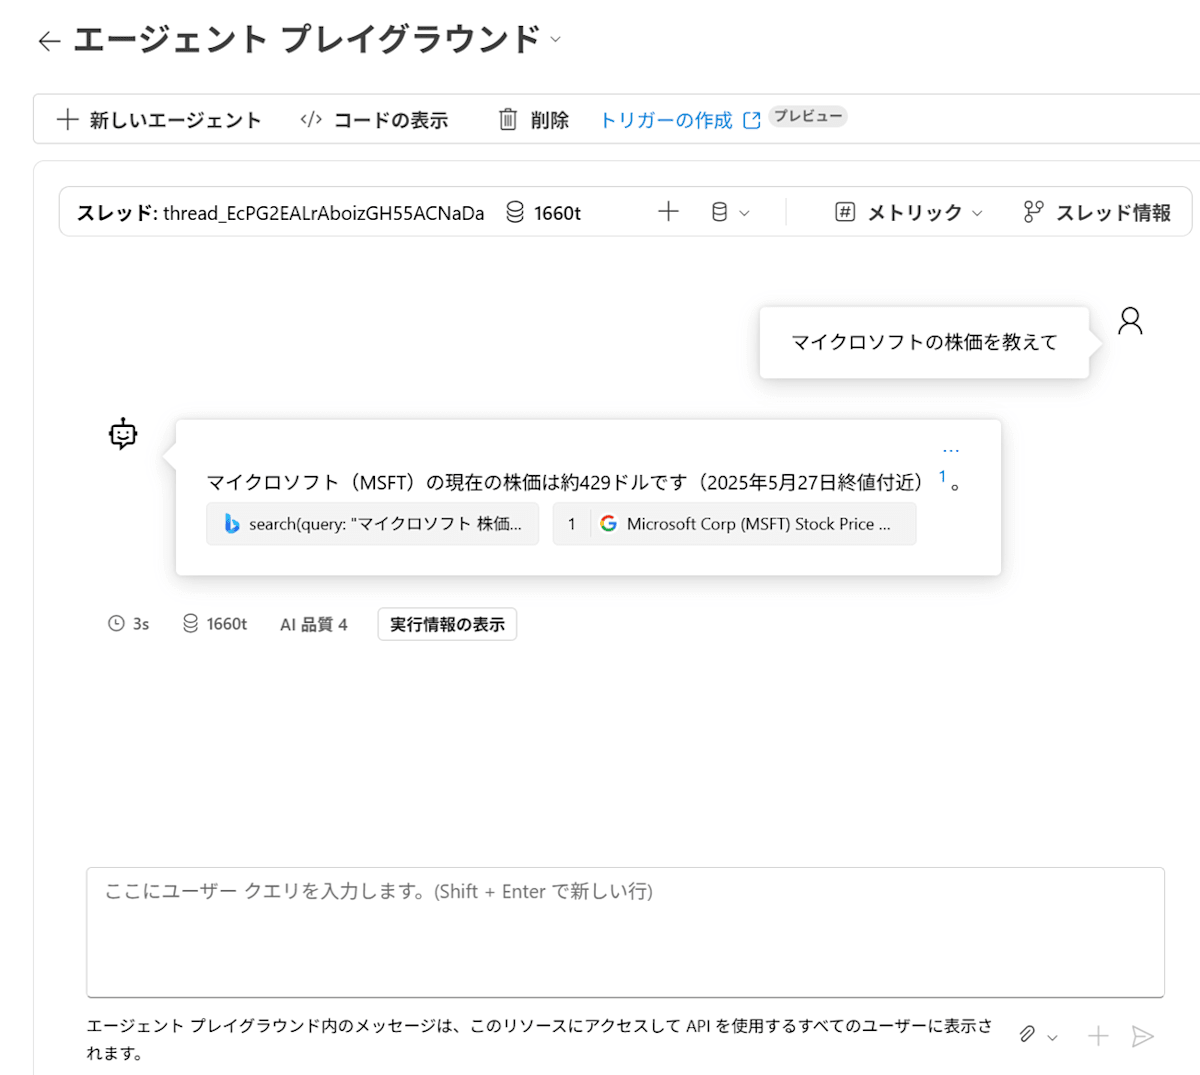Click the user avatar icon
1200x1075 pixels.
1130,321
